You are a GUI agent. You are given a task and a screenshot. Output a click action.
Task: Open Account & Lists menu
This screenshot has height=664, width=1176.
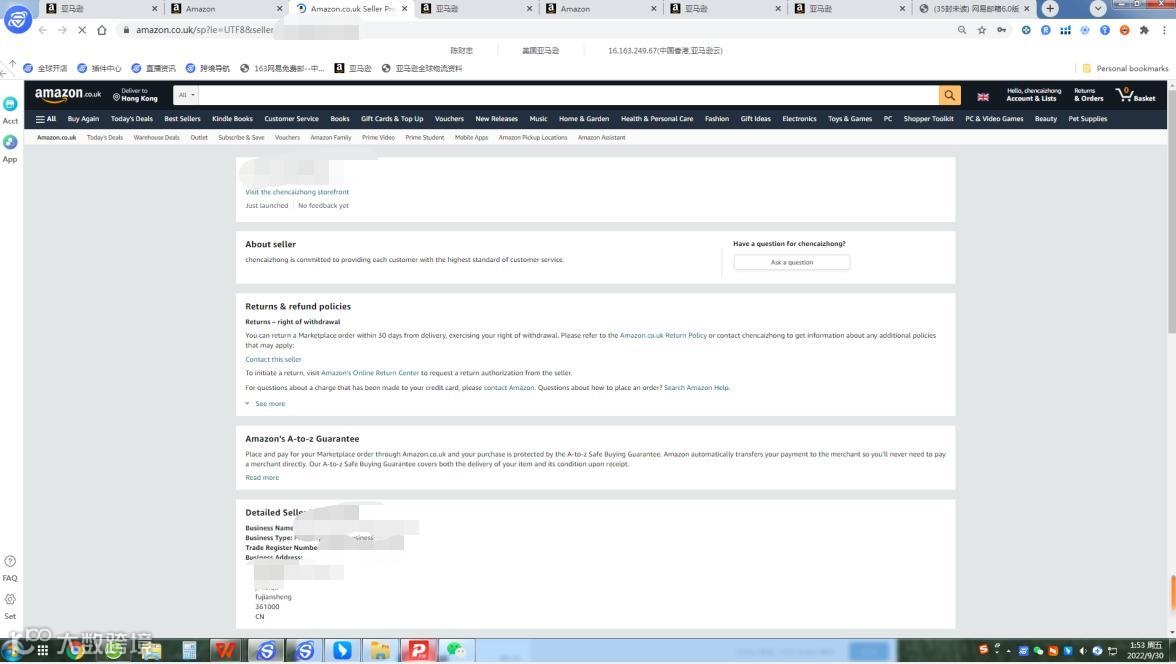1033,95
